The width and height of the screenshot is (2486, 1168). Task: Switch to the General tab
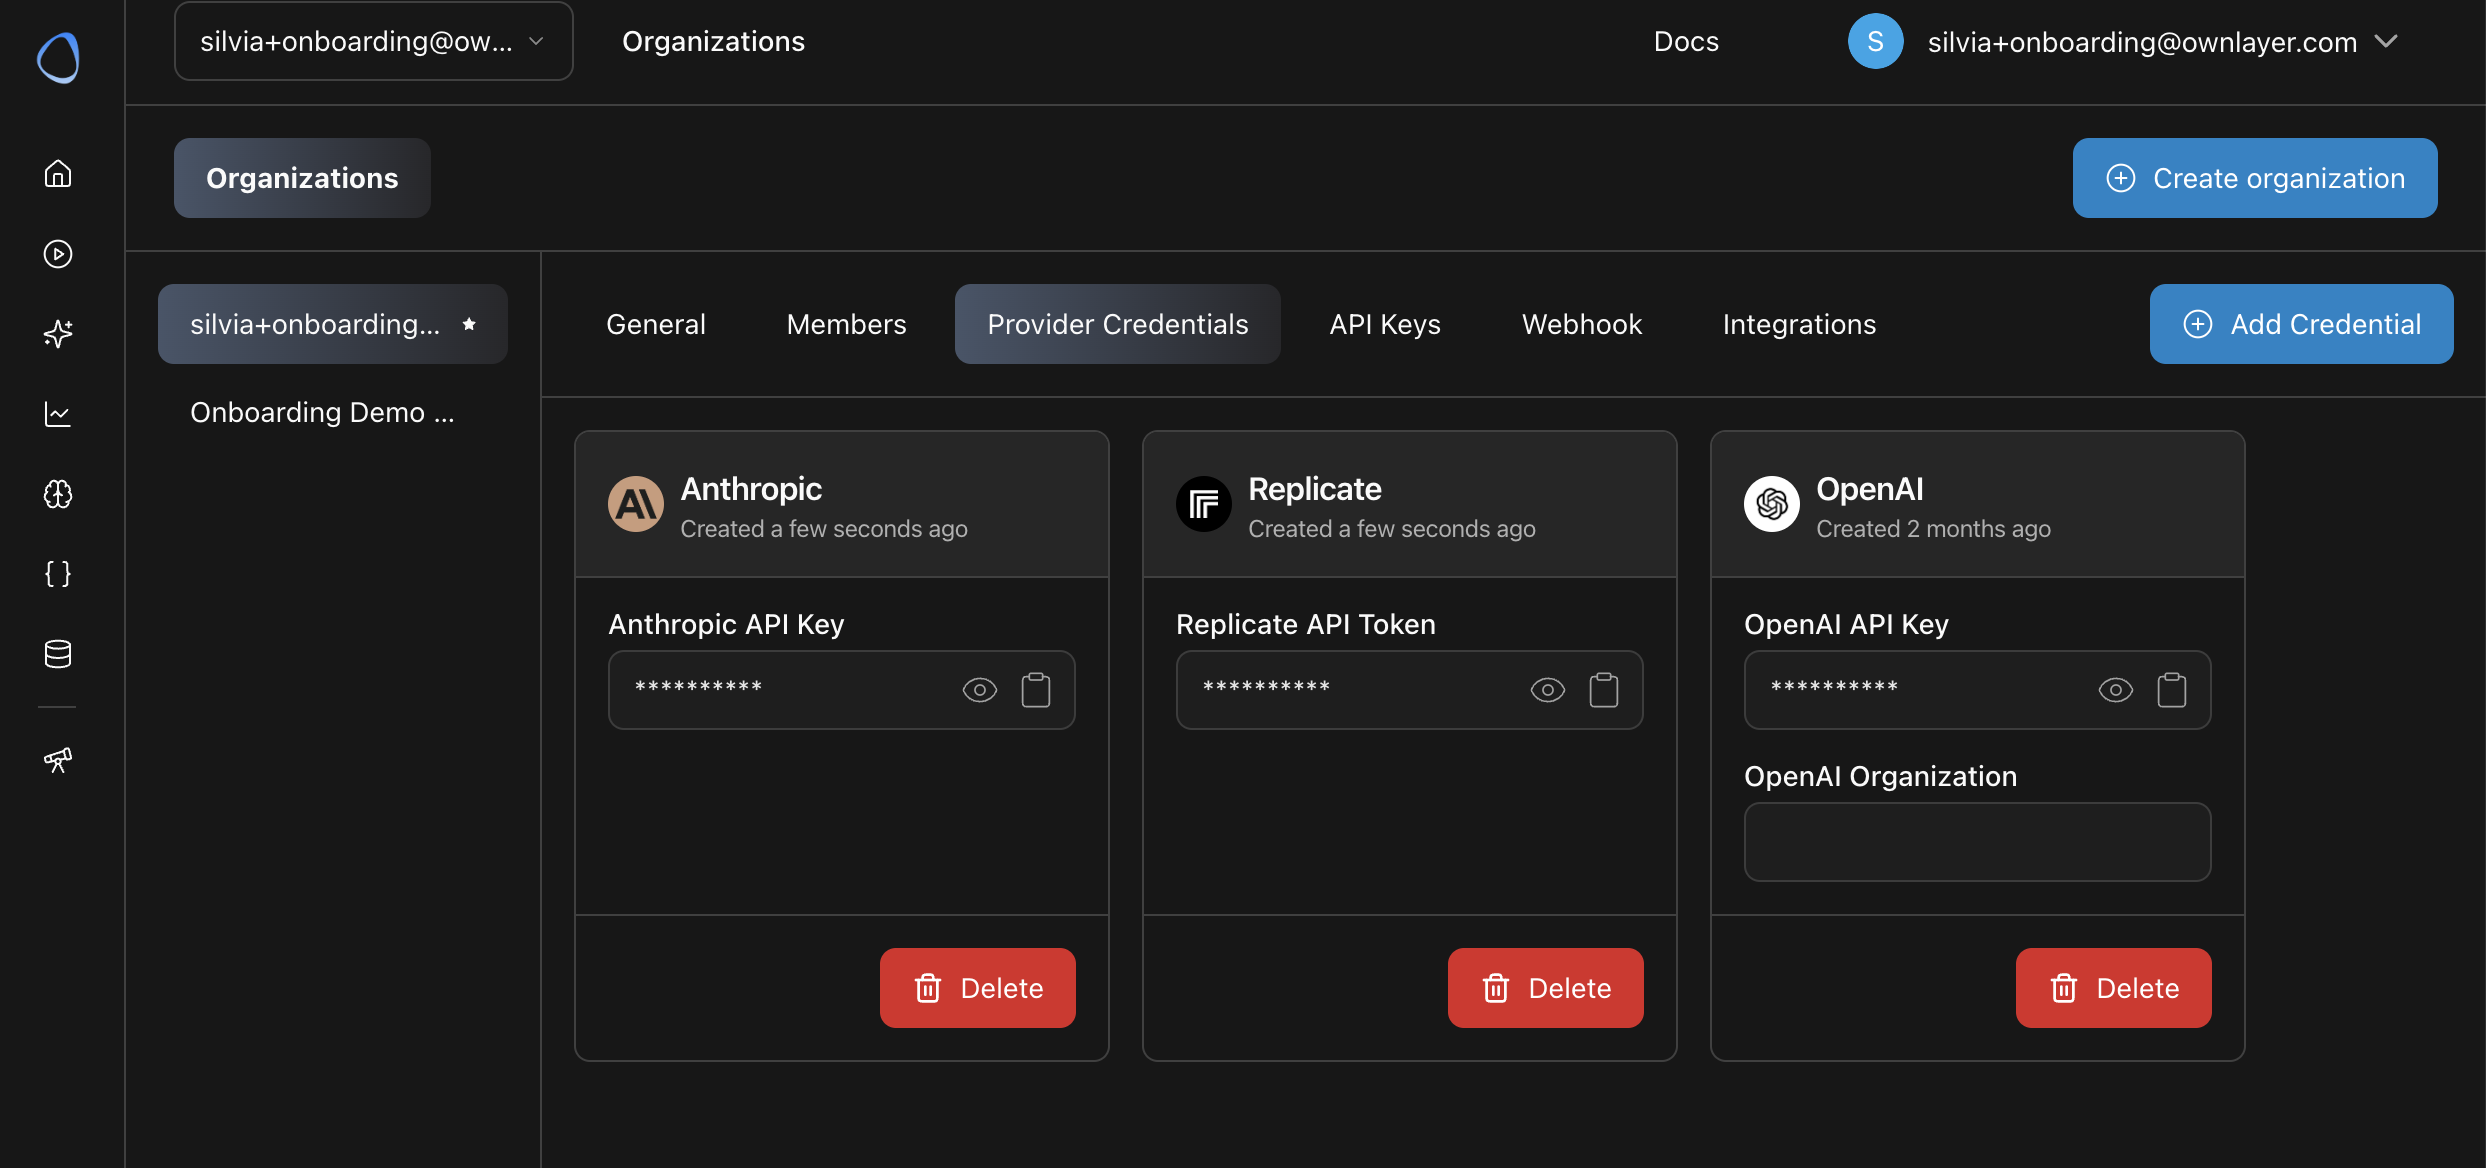(x=656, y=324)
